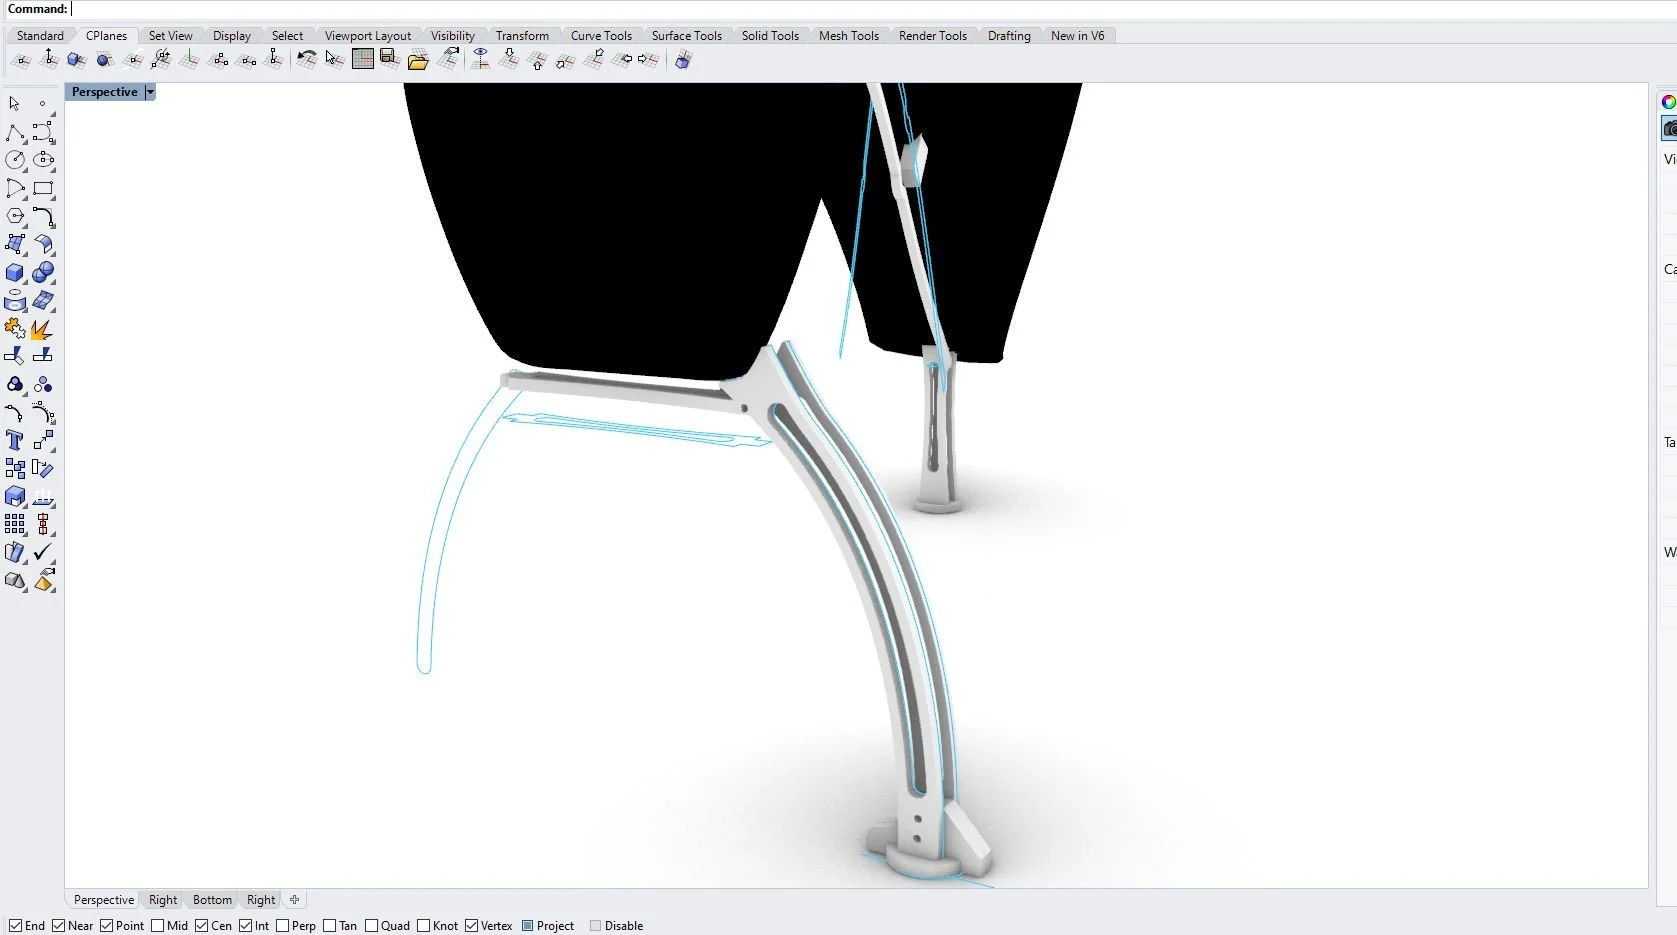Choose the Polyline tool
The image size is (1677, 935).
point(15,133)
